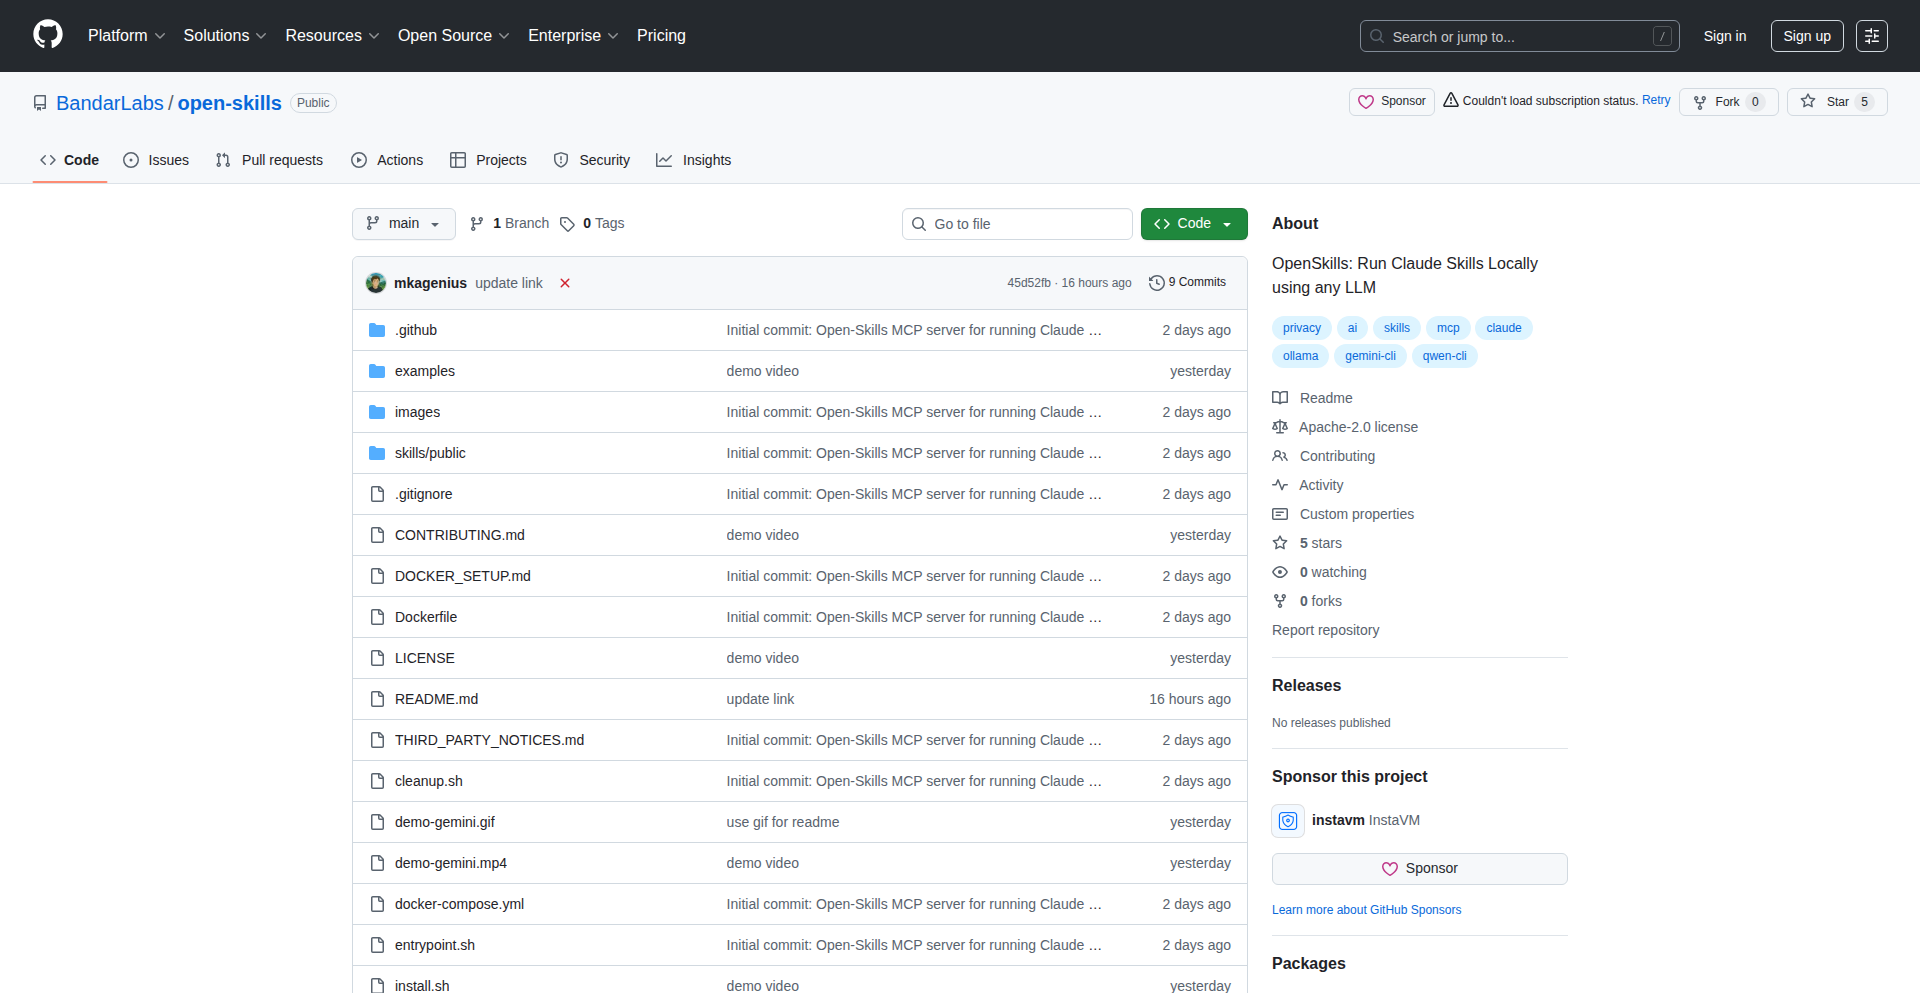
Task: Click Sign up button
Action: tap(1806, 36)
